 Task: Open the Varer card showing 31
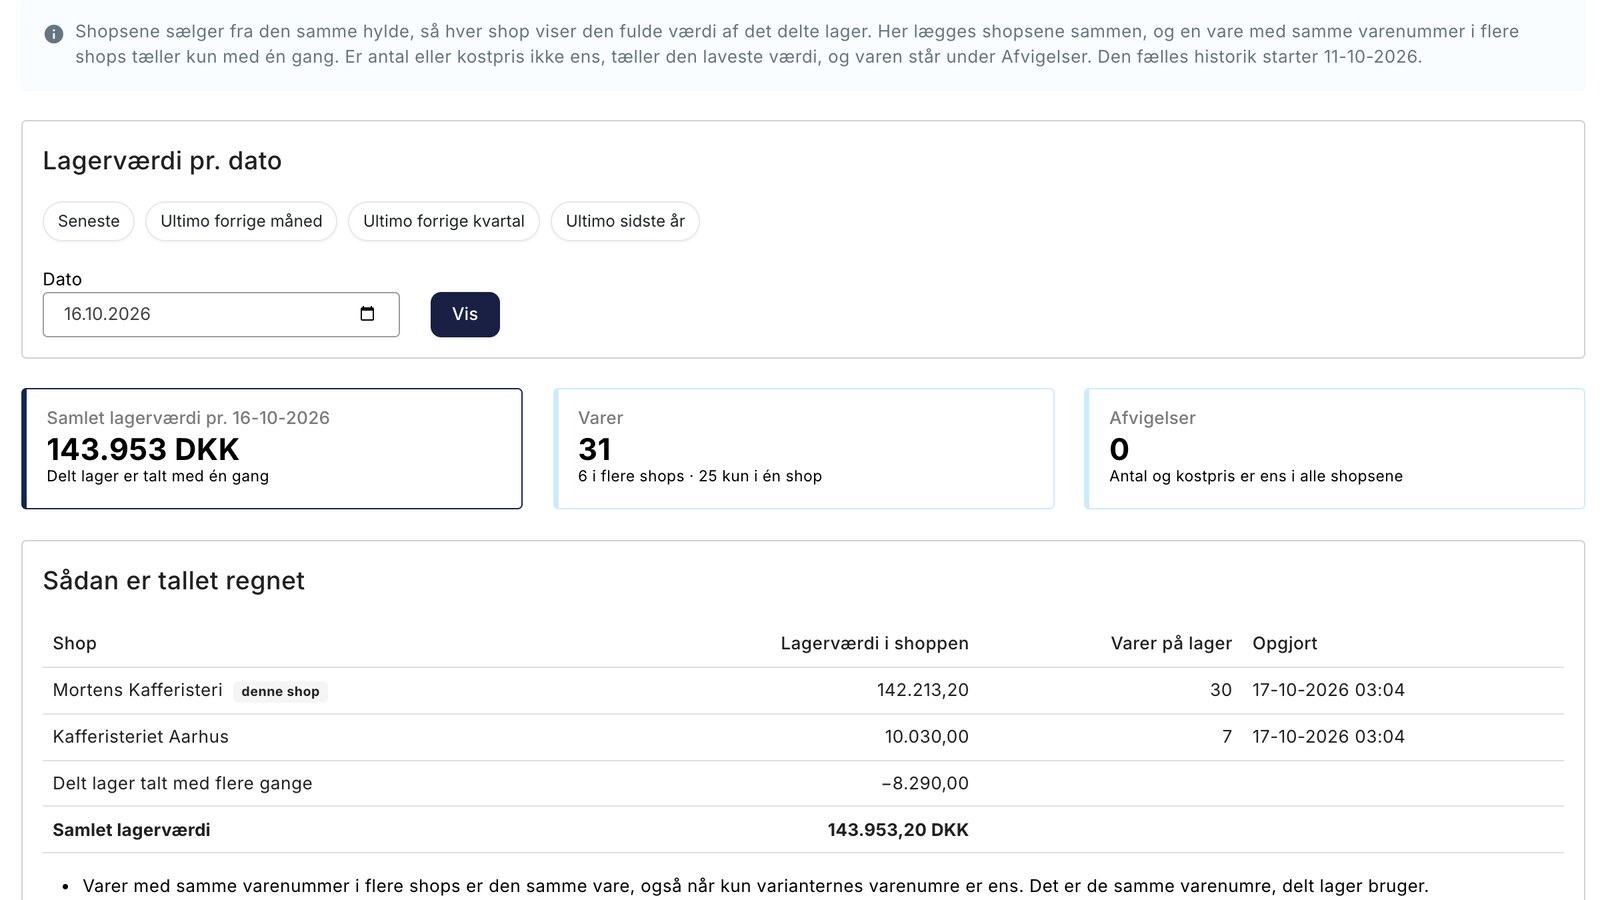click(x=804, y=448)
